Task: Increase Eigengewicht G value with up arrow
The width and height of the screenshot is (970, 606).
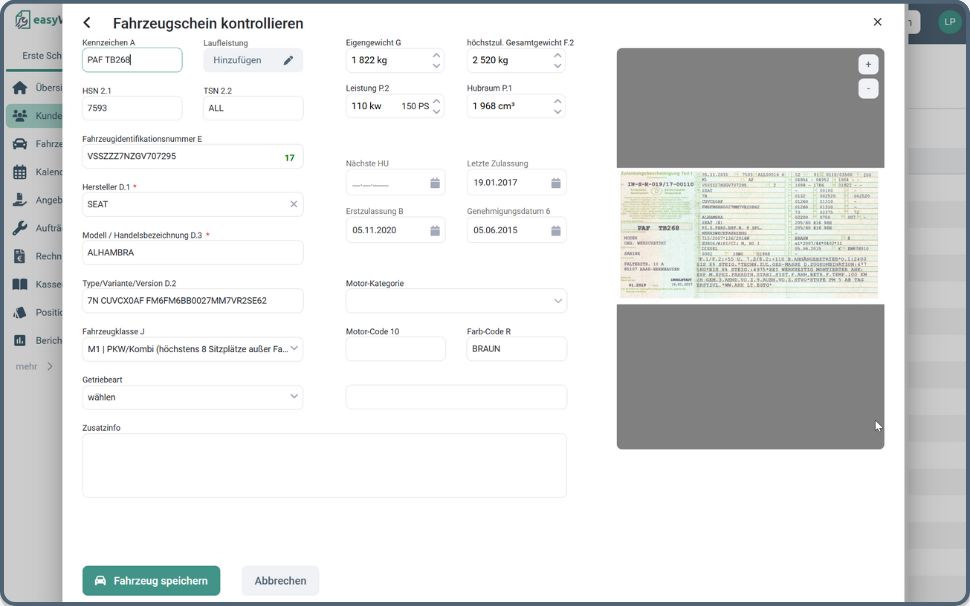Action: point(436,55)
